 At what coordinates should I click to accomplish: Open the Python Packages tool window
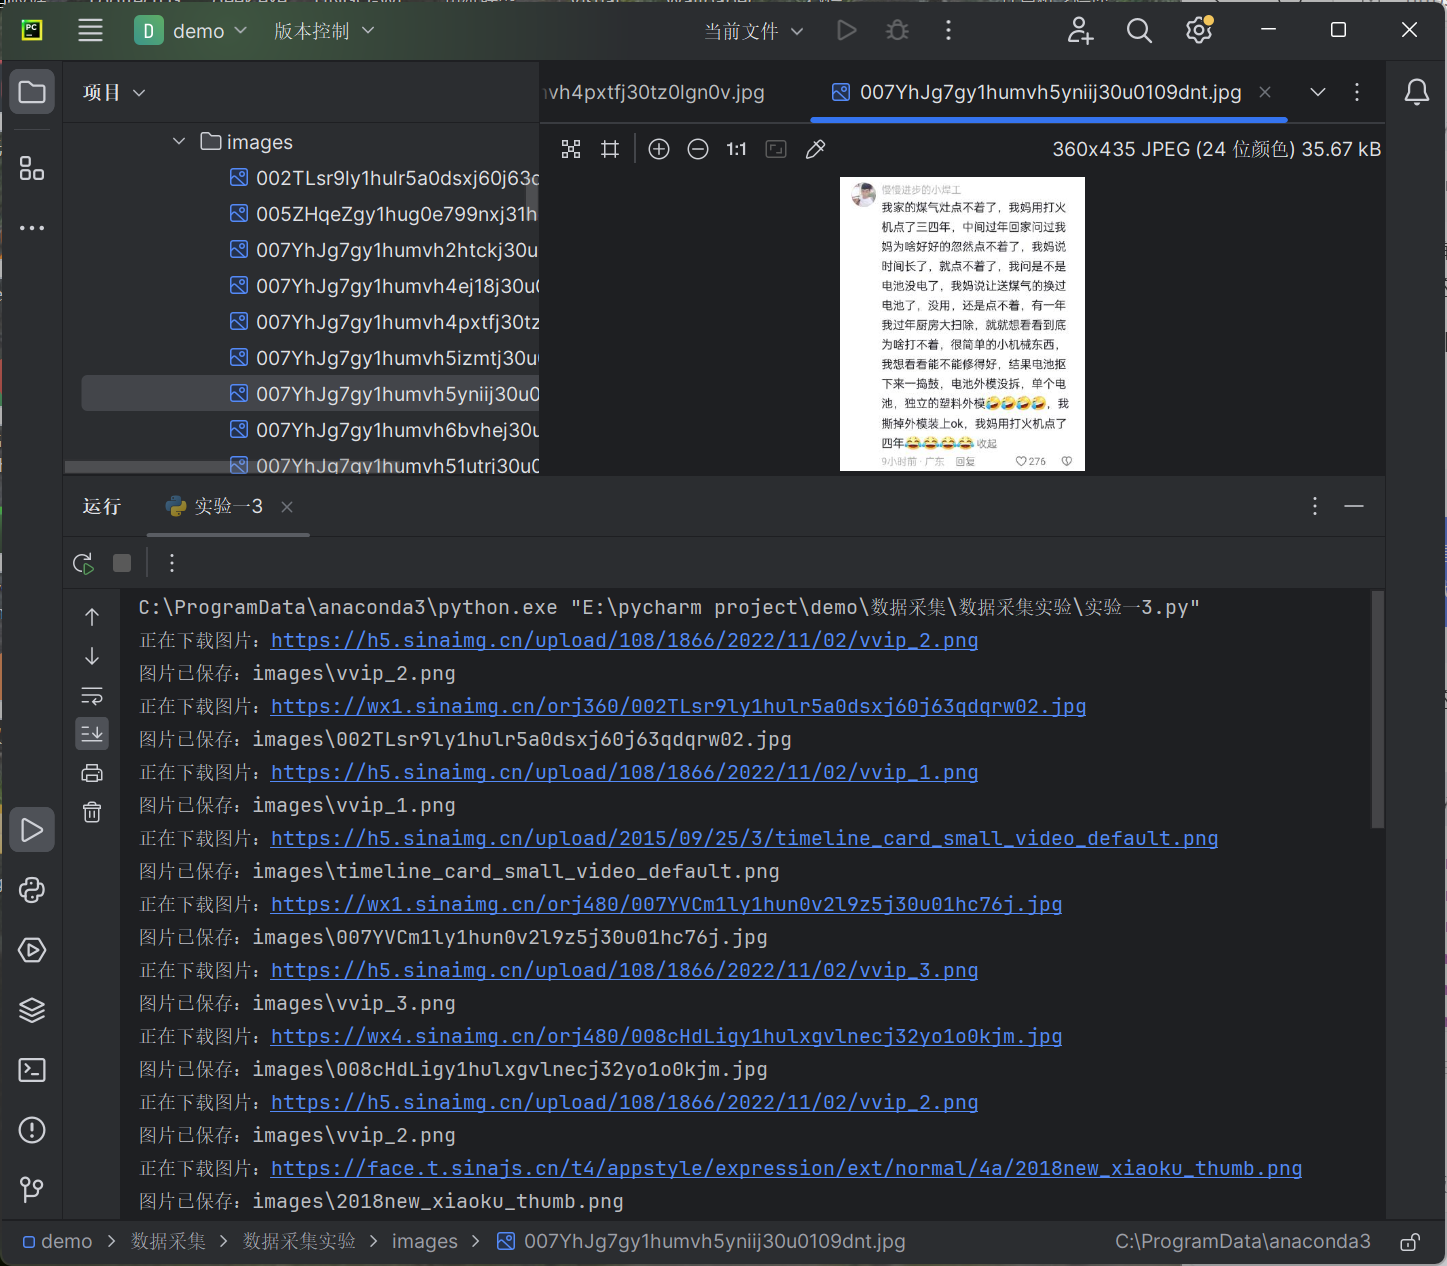point(32,890)
